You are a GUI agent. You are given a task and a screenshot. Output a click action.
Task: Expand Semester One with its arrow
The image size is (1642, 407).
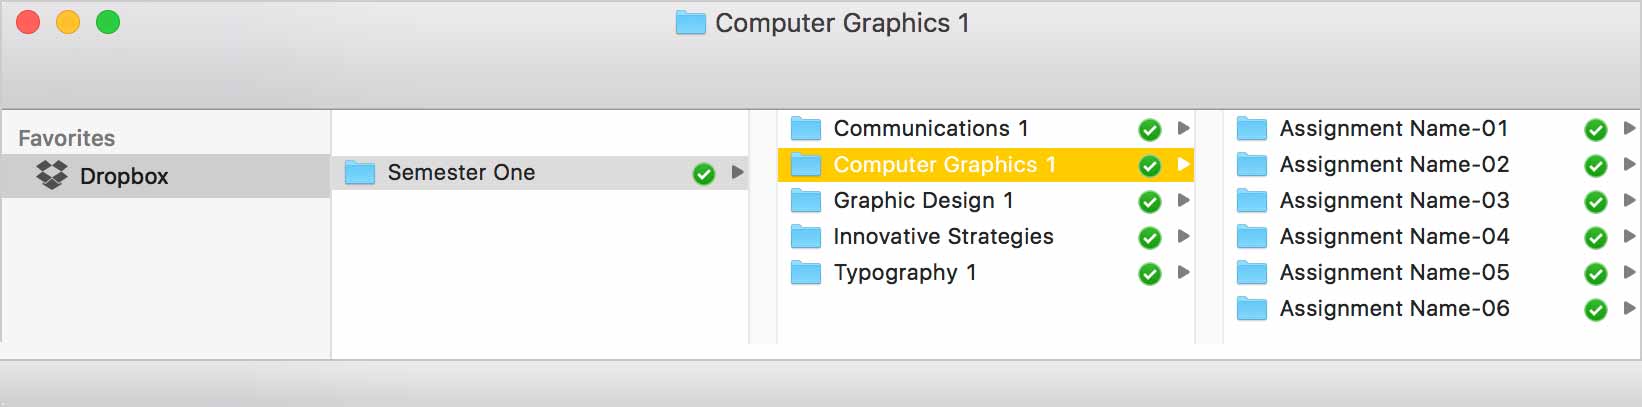pyautogui.click(x=738, y=172)
